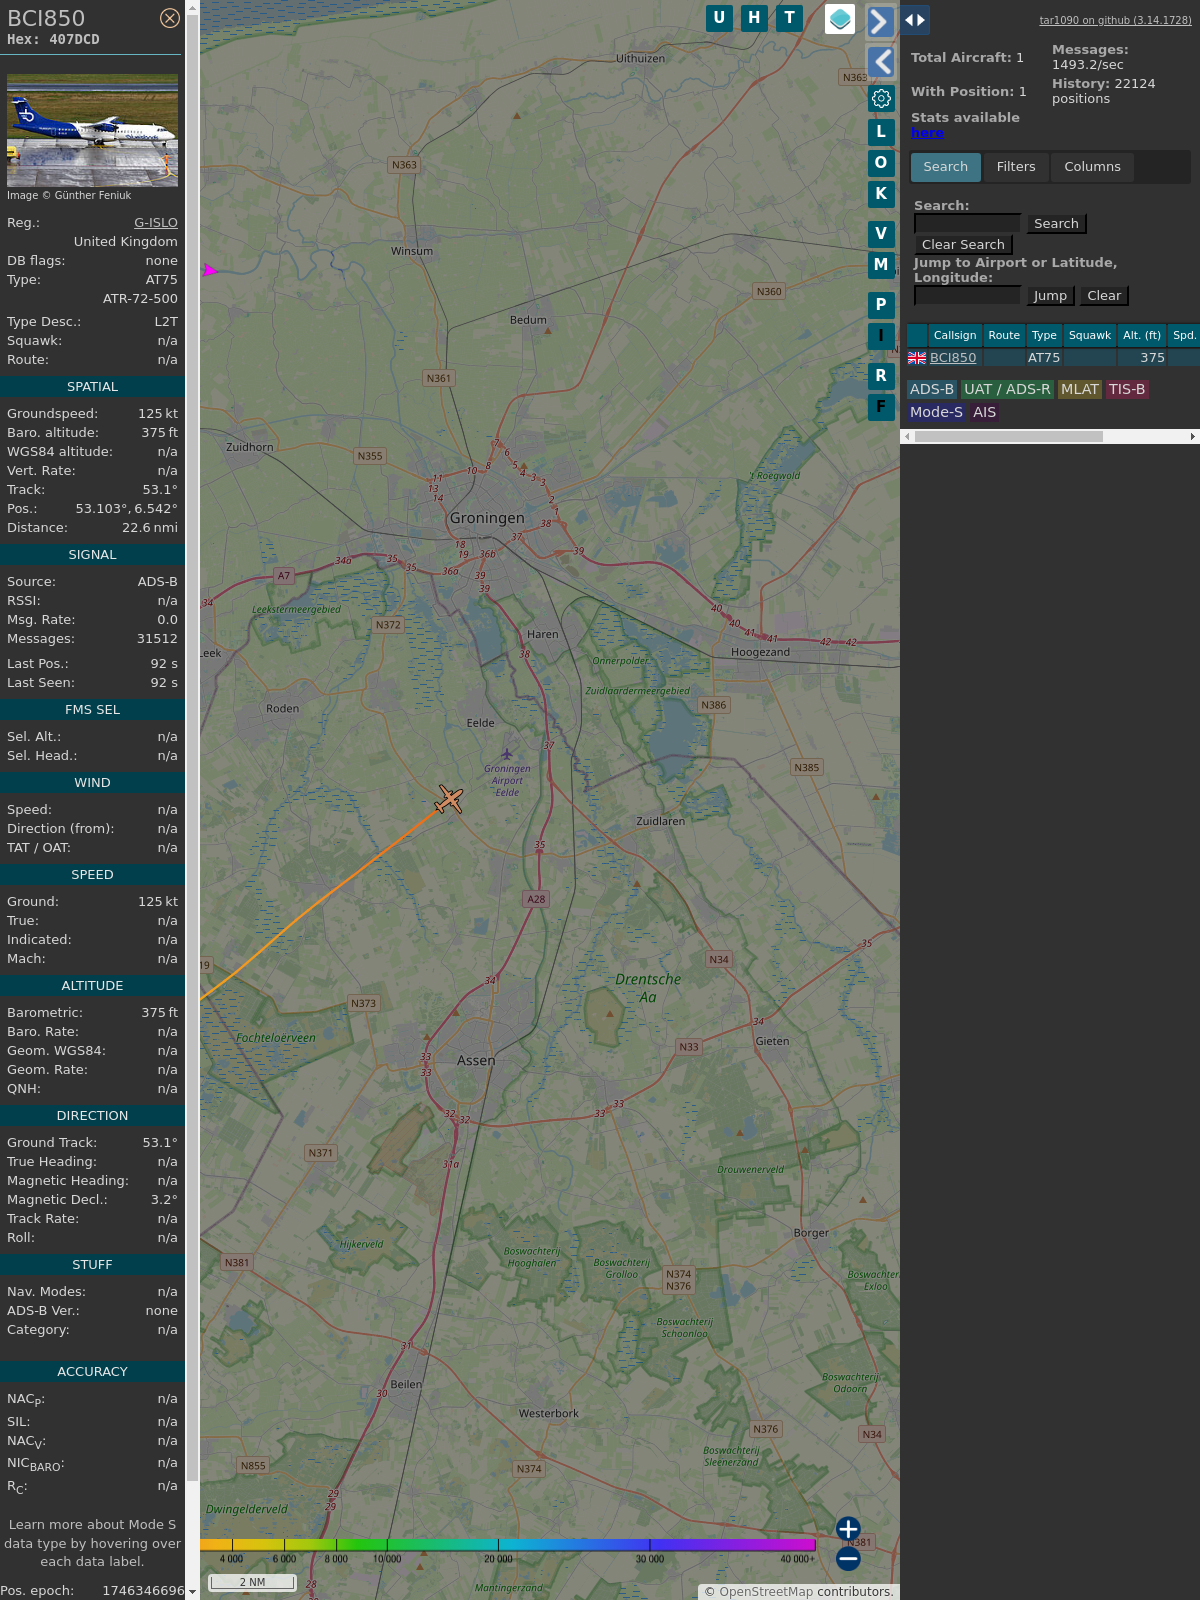1200x1600 pixels.
Task: Click the magenta arrow marker on map edge
Action: (210, 270)
